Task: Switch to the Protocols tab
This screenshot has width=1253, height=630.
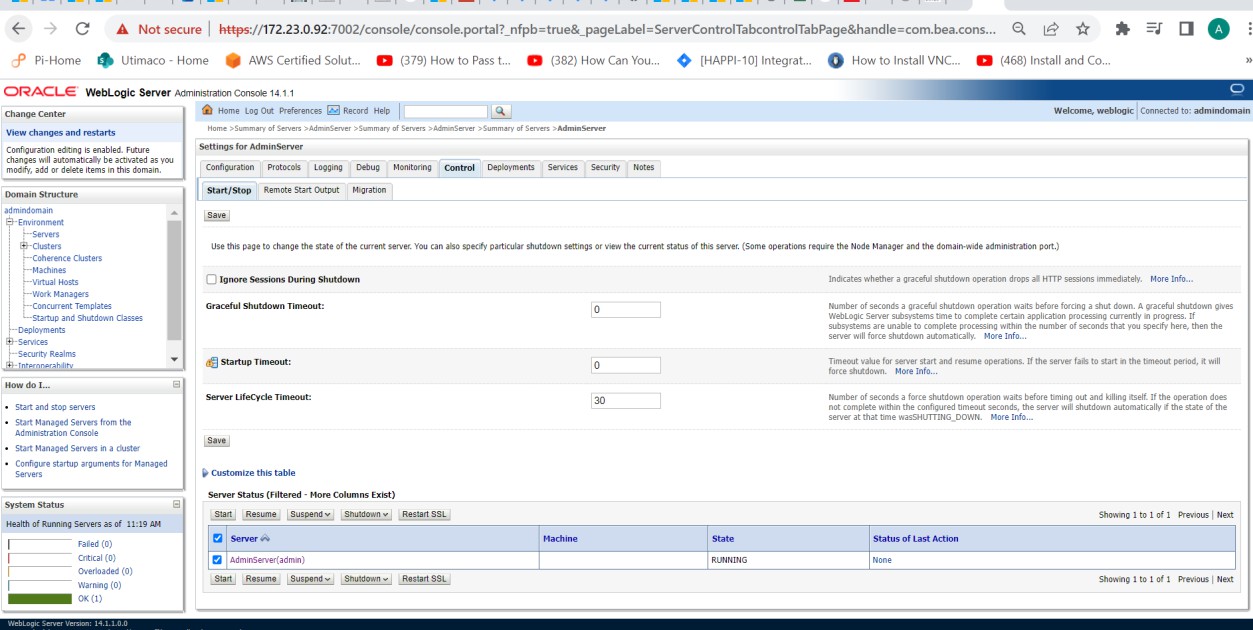Action: point(284,168)
